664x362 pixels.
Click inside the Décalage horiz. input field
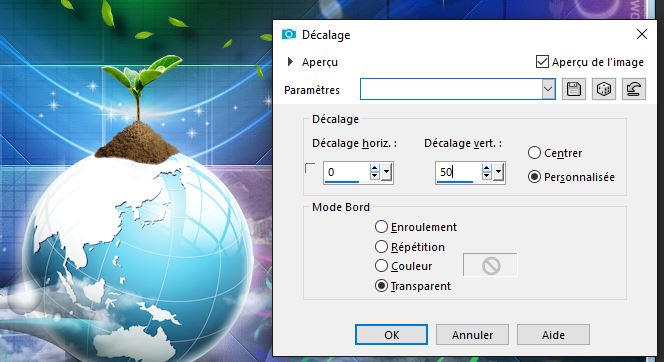(346, 172)
